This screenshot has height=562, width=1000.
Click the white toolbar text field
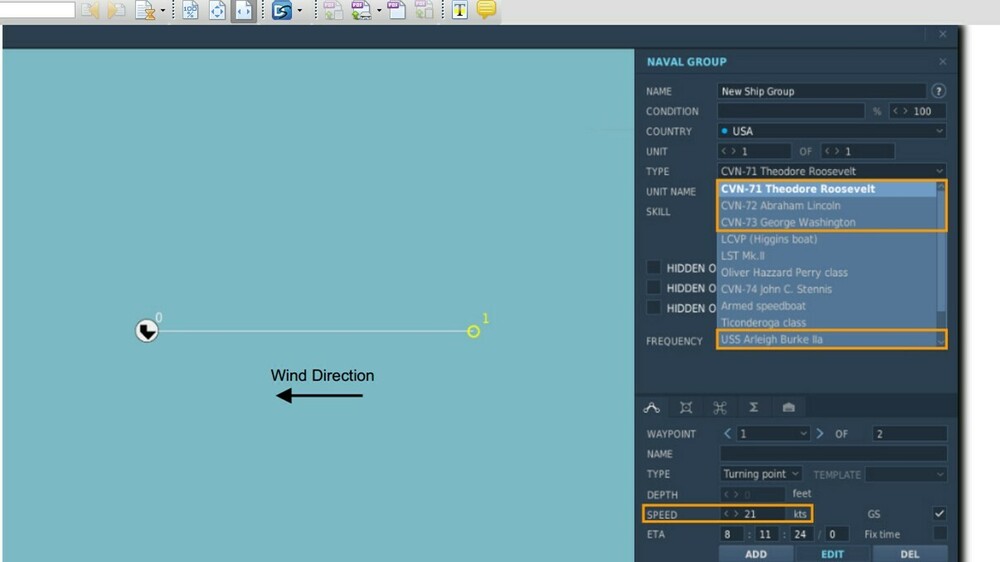pyautogui.click(x=38, y=9)
